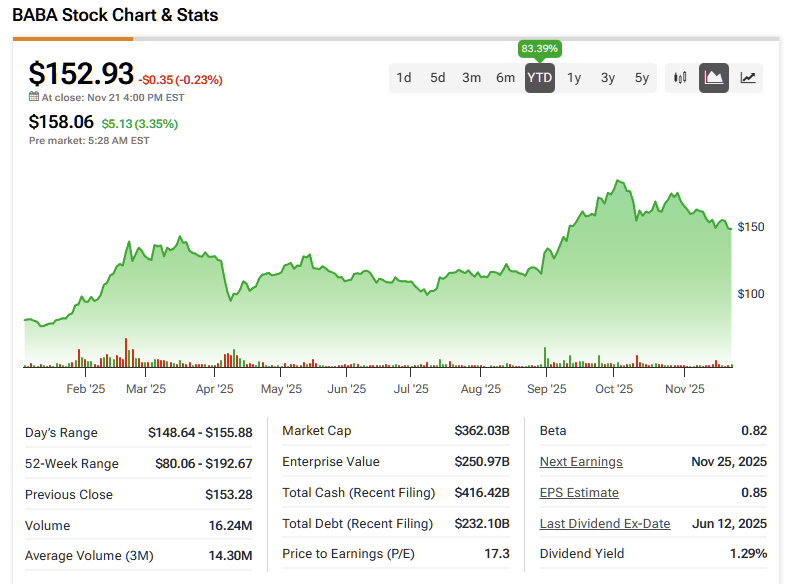Choose the 3m chart period
Viewport: 791px width, 584px height.
pos(472,78)
